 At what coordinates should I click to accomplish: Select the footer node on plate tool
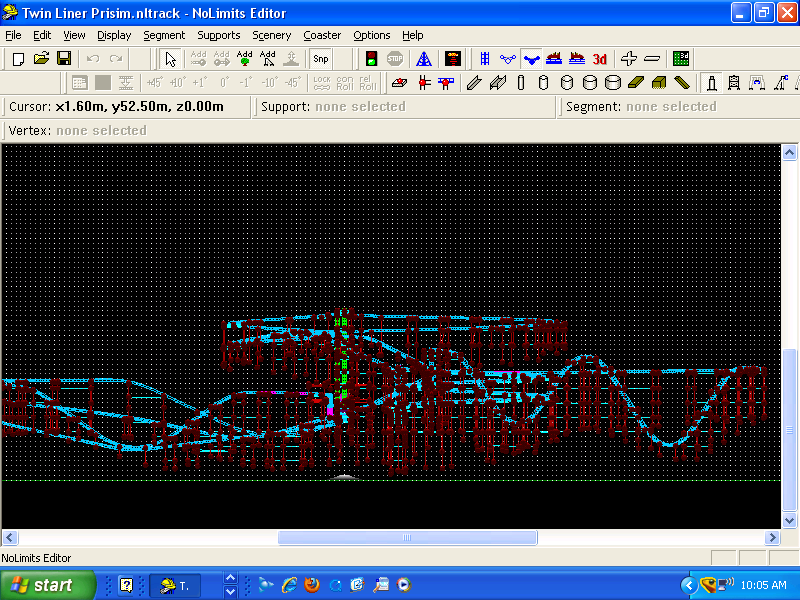[x=399, y=83]
